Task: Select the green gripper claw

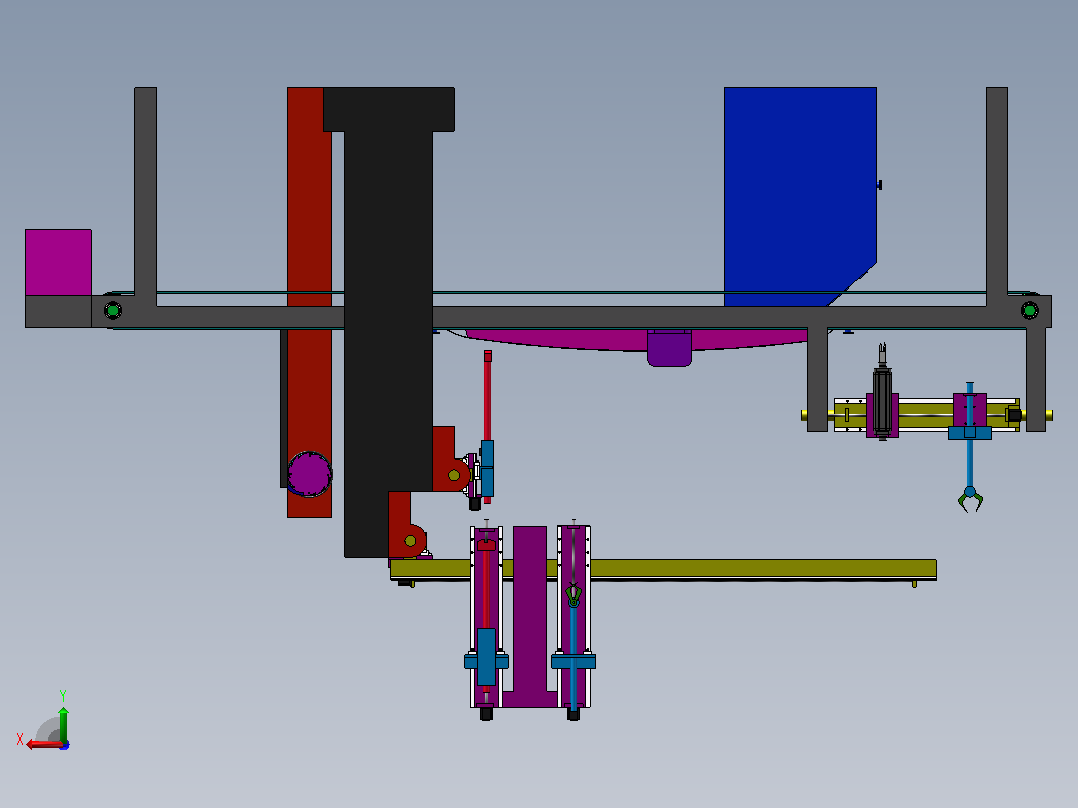Action: [970, 500]
